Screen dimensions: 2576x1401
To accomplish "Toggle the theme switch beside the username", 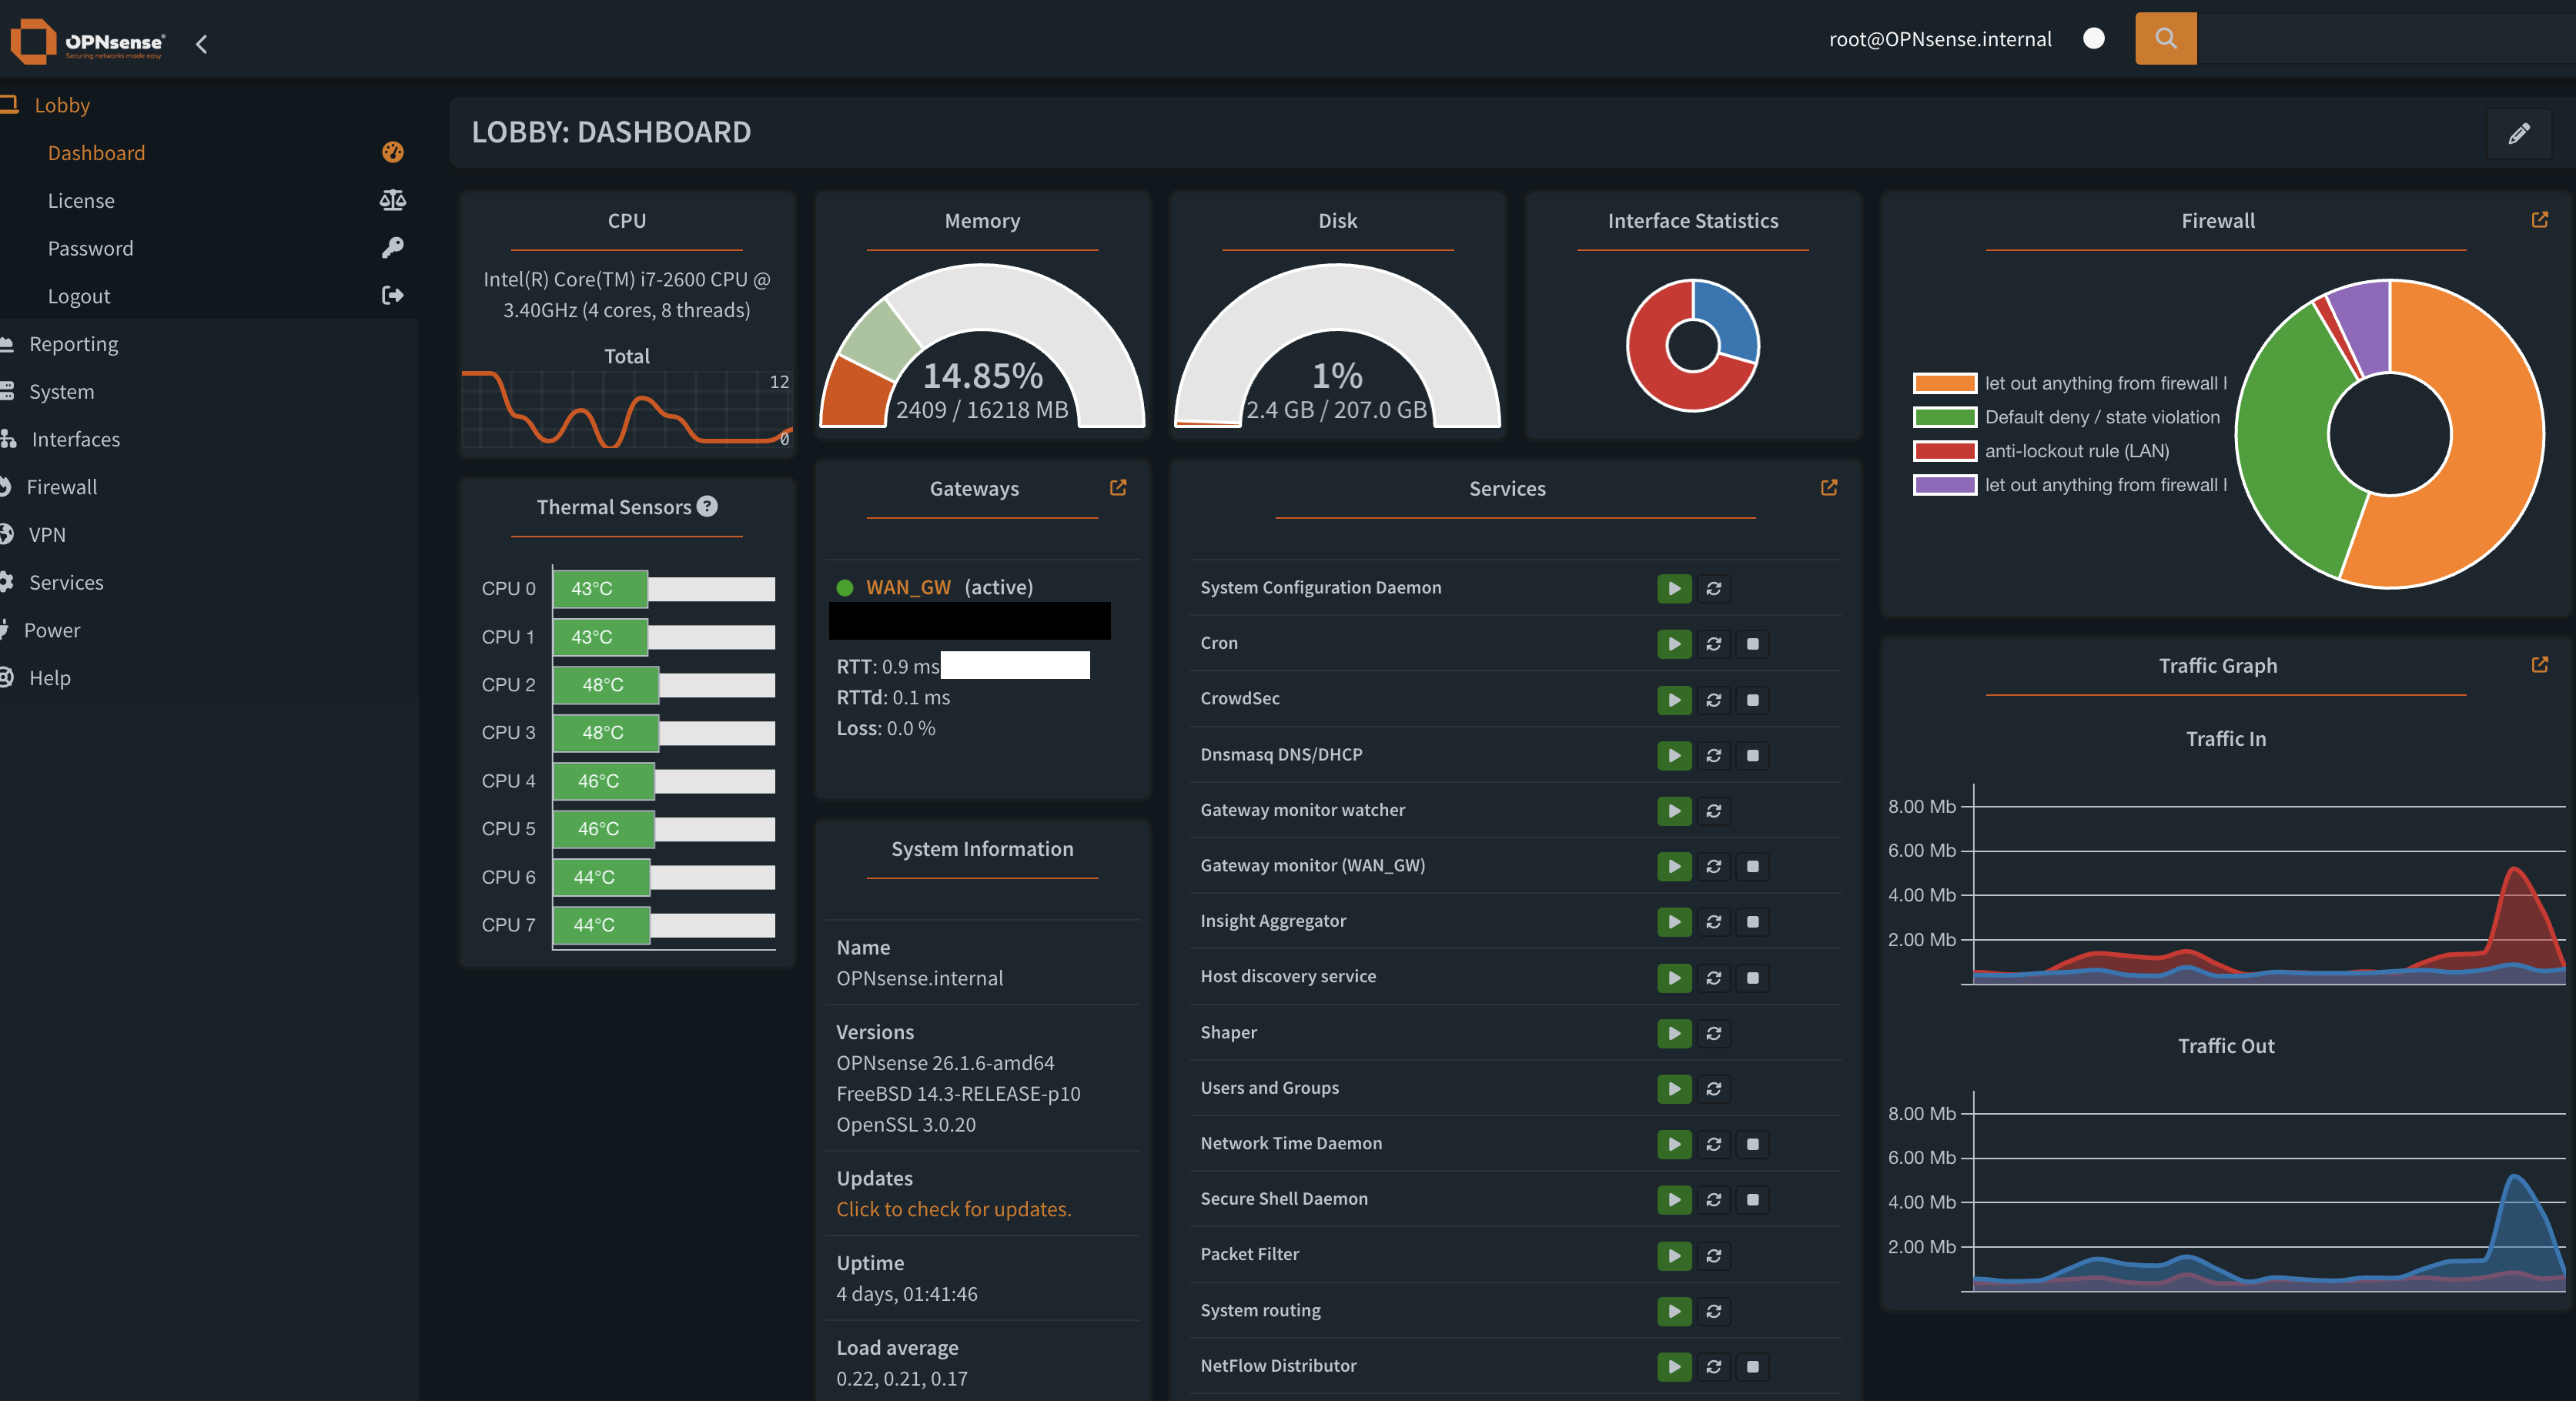I will click(2093, 38).
